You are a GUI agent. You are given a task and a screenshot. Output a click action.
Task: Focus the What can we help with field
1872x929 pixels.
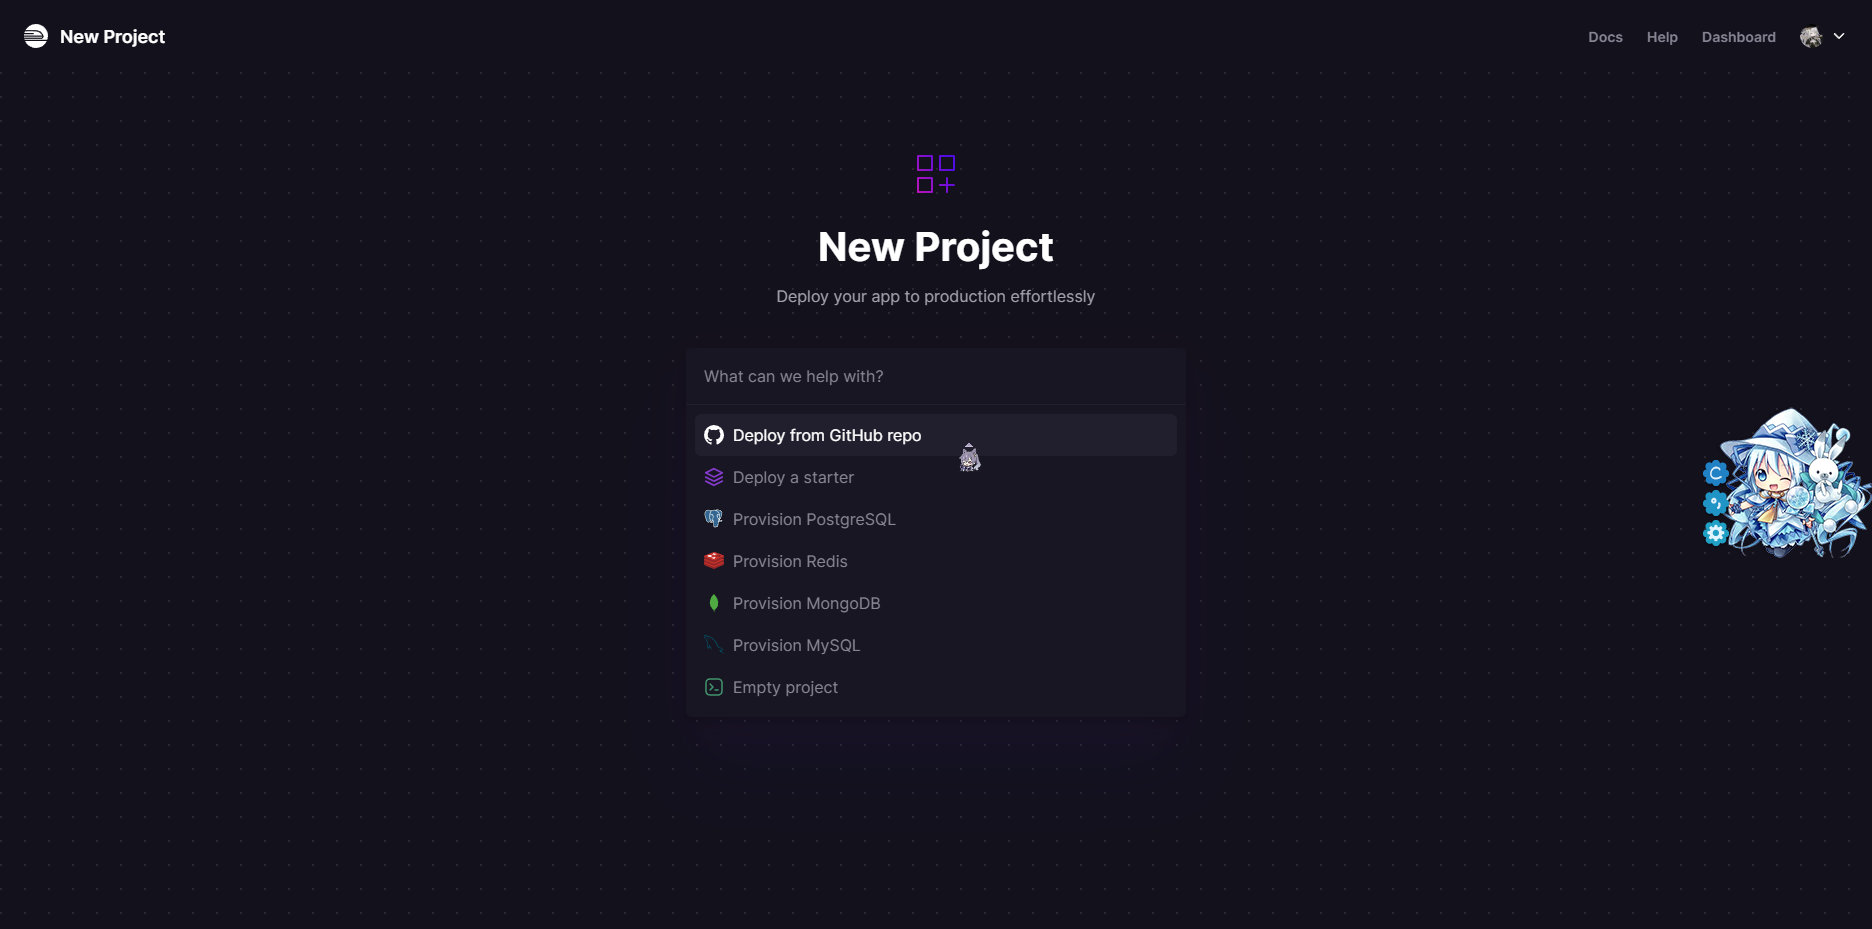936,376
